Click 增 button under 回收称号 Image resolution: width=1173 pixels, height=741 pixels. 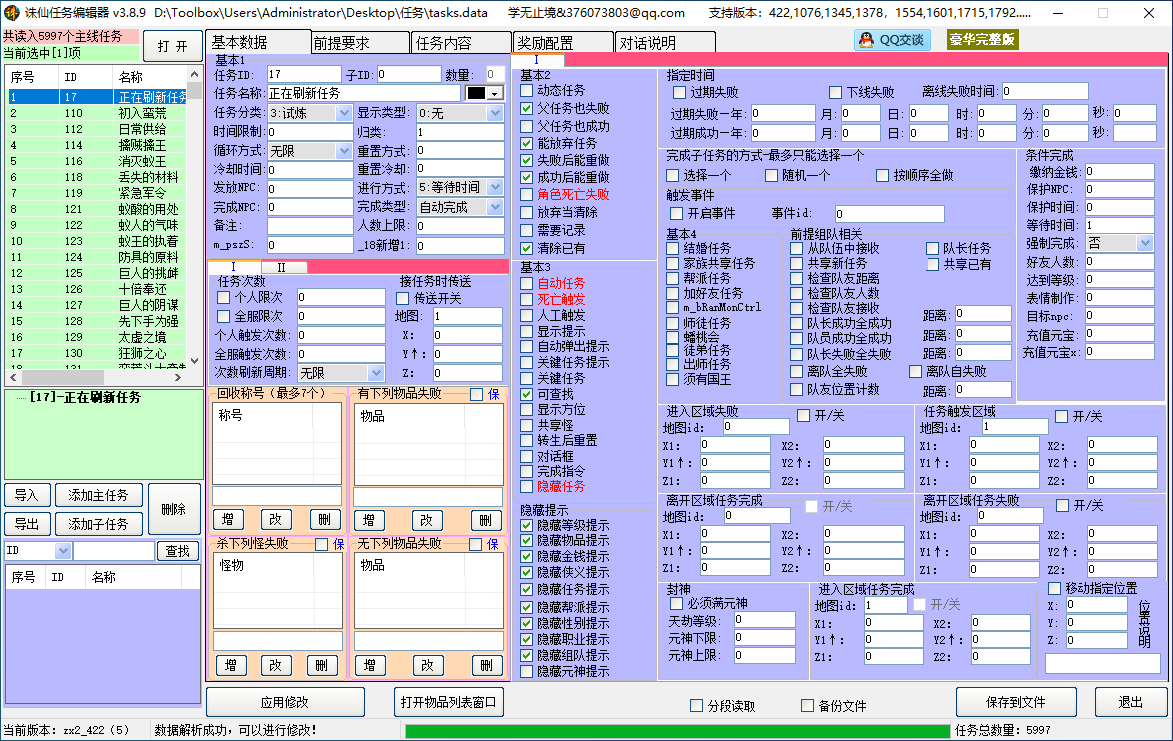(227, 519)
